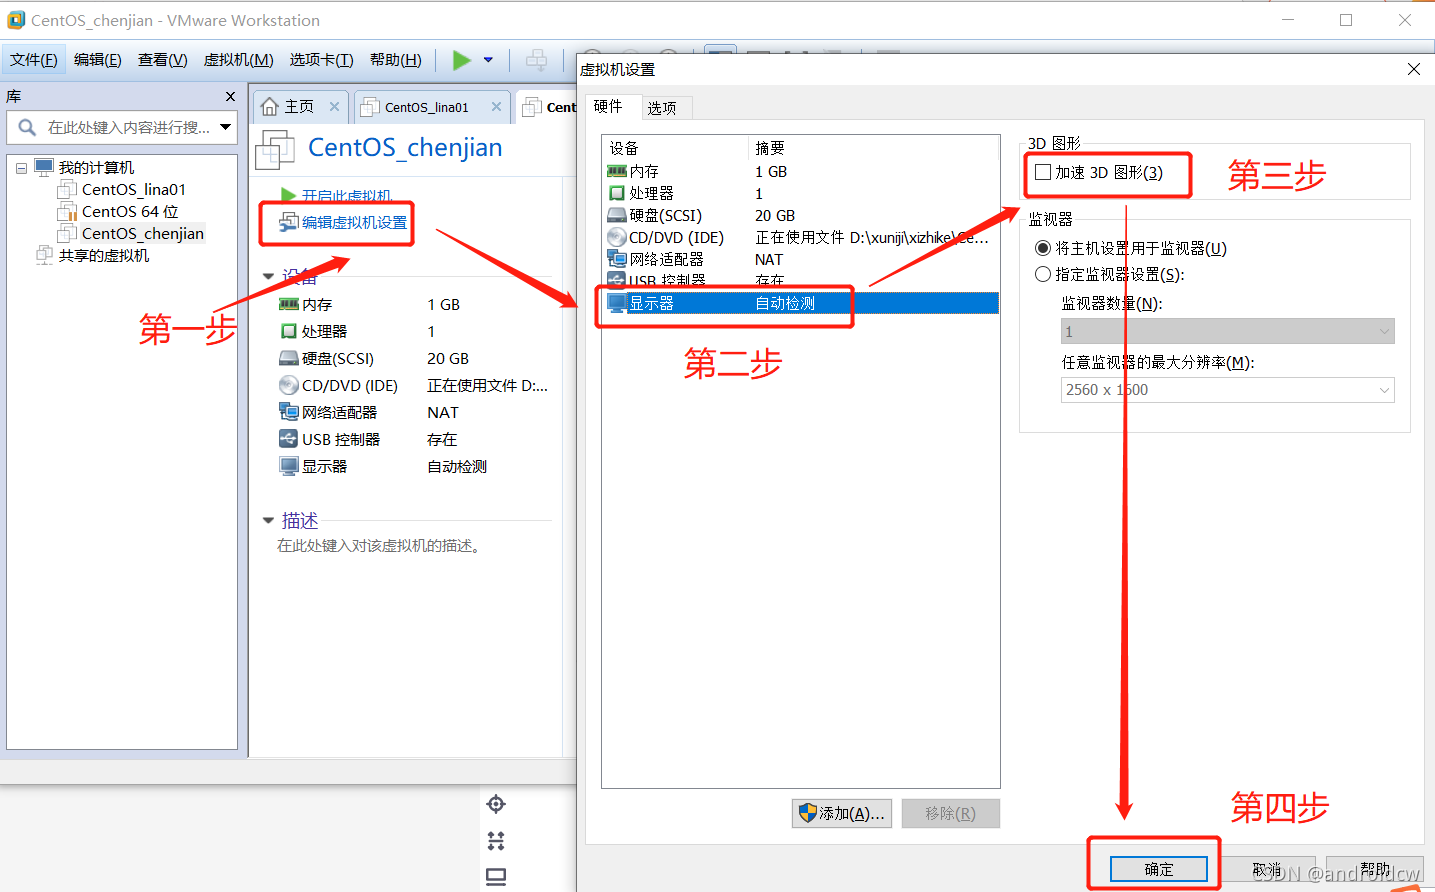This screenshot has height=892, width=1435.
Task: Select 硬盘(SCSI) icon in dialog device list
Action: click(x=617, y=215)
